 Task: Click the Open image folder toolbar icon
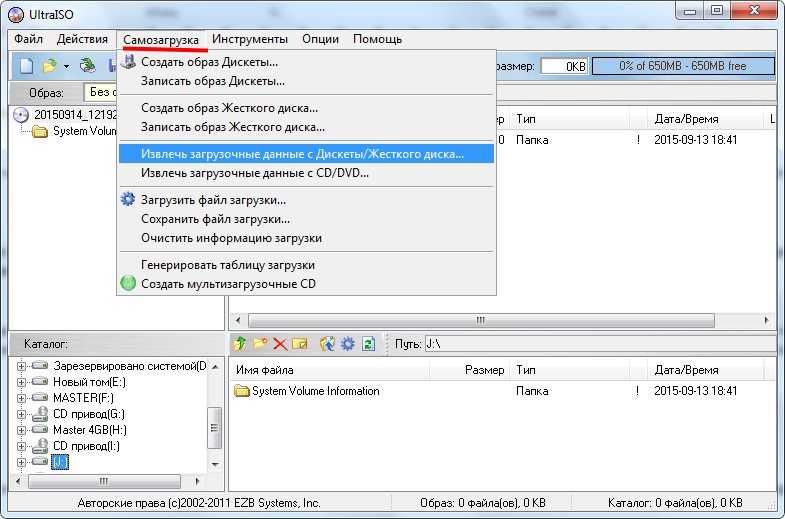(50, 66)
